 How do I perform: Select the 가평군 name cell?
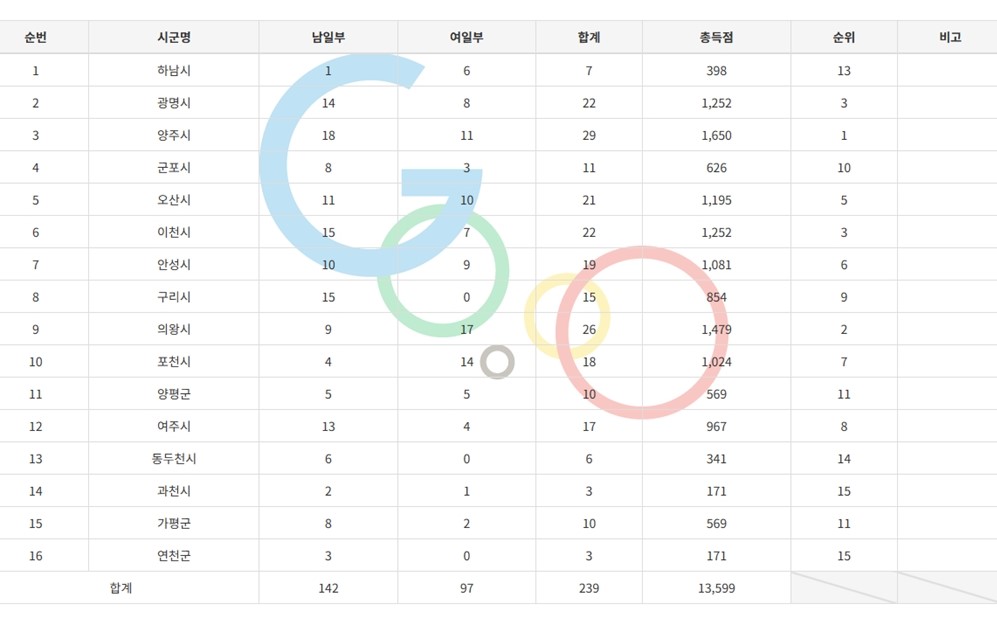174,523
